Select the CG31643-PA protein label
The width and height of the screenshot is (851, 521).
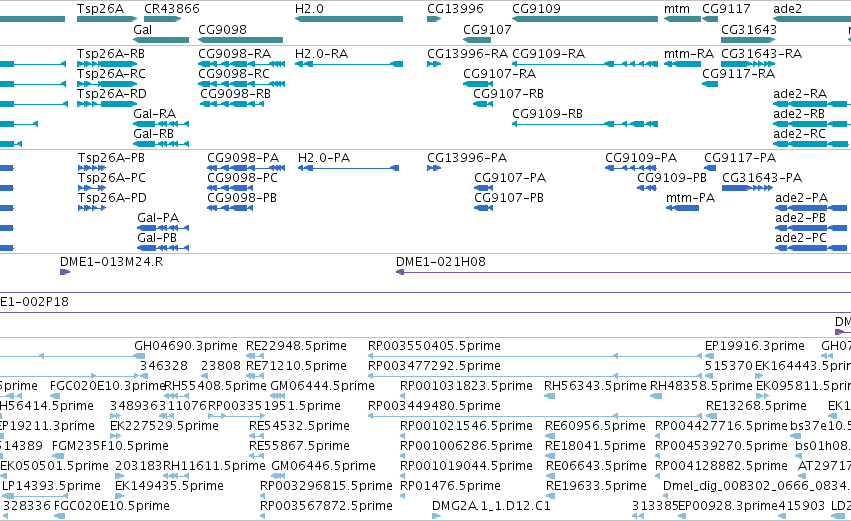762,178
